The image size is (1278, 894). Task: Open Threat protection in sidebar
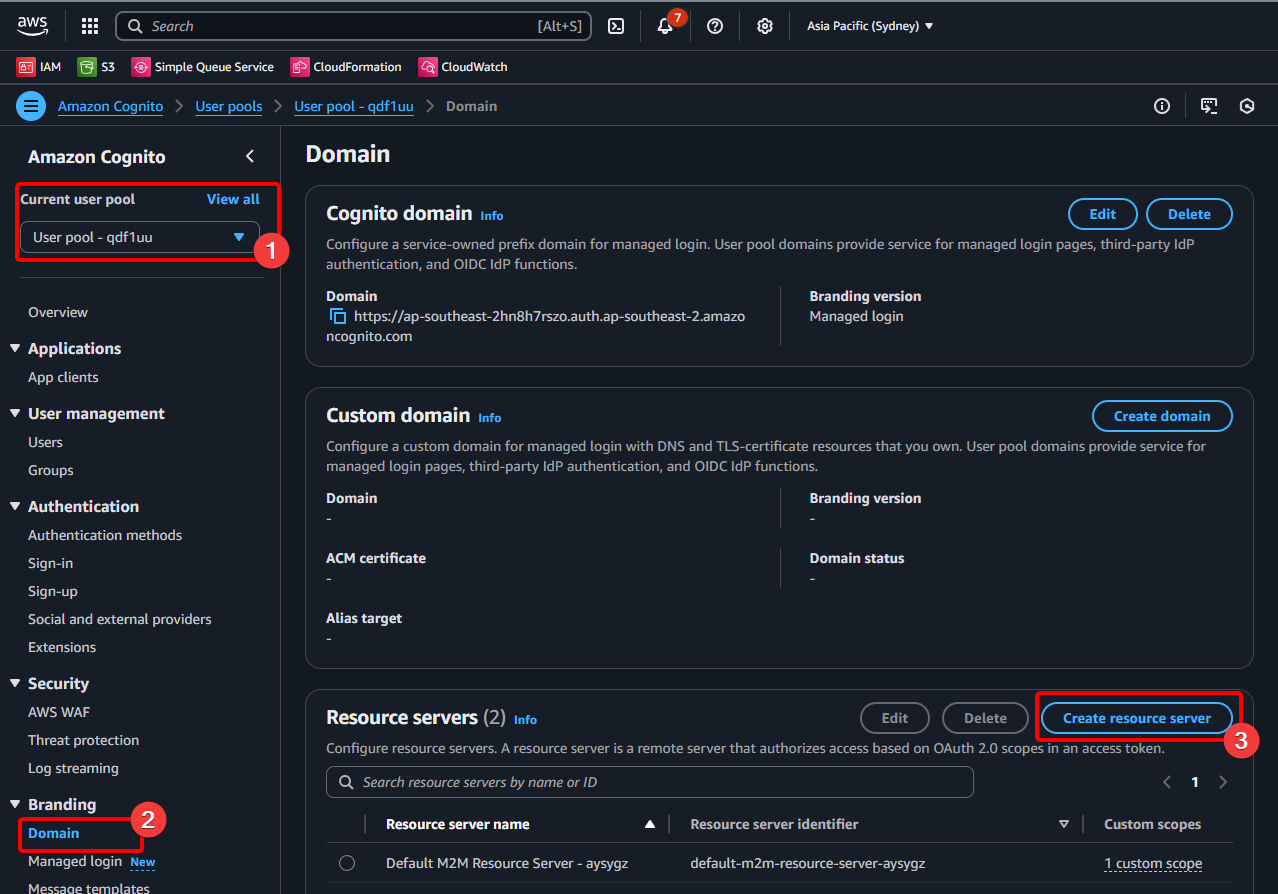tap(83, 740)
